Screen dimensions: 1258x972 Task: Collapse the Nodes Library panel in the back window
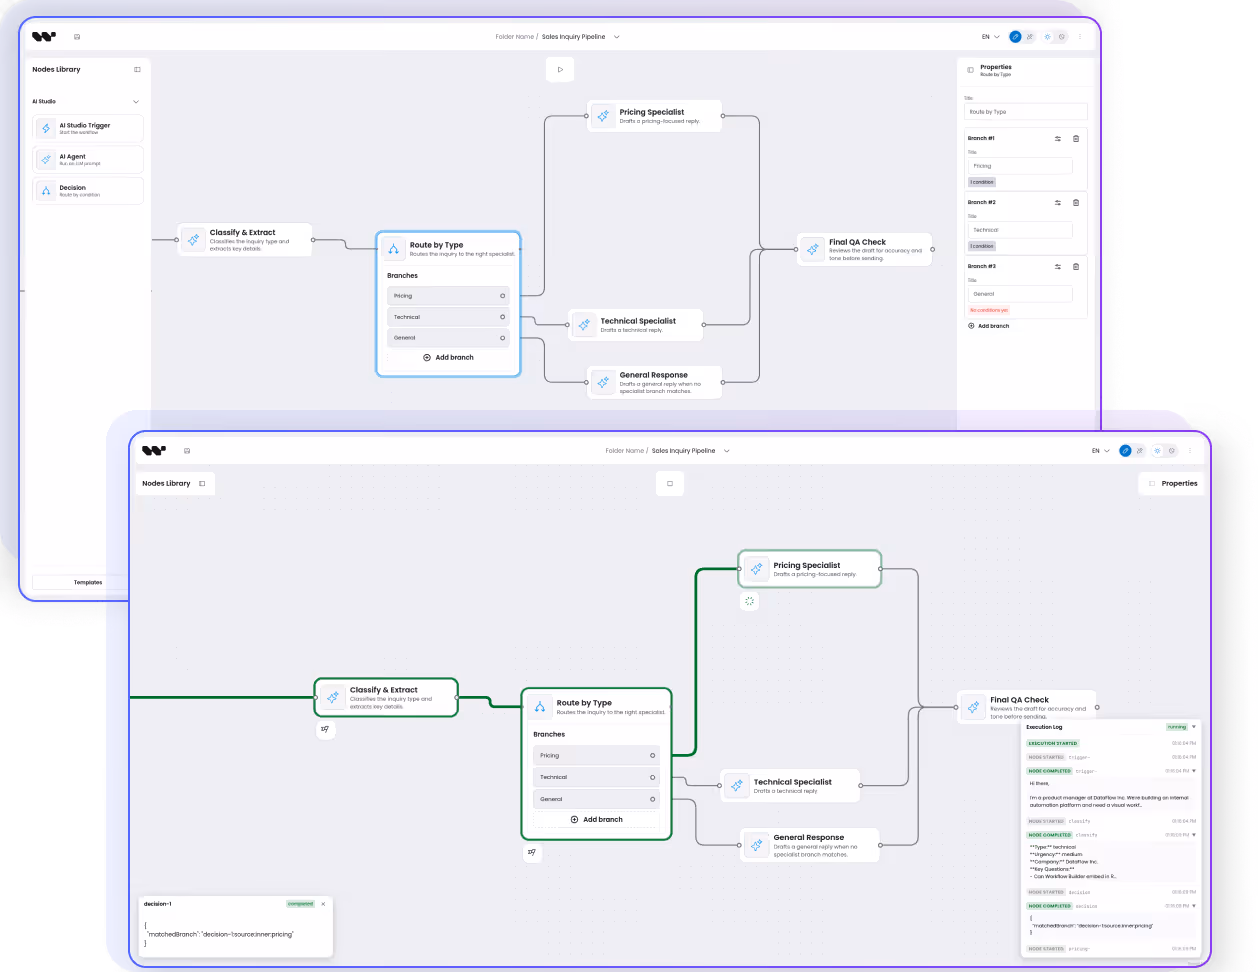(x=137, y=69)
